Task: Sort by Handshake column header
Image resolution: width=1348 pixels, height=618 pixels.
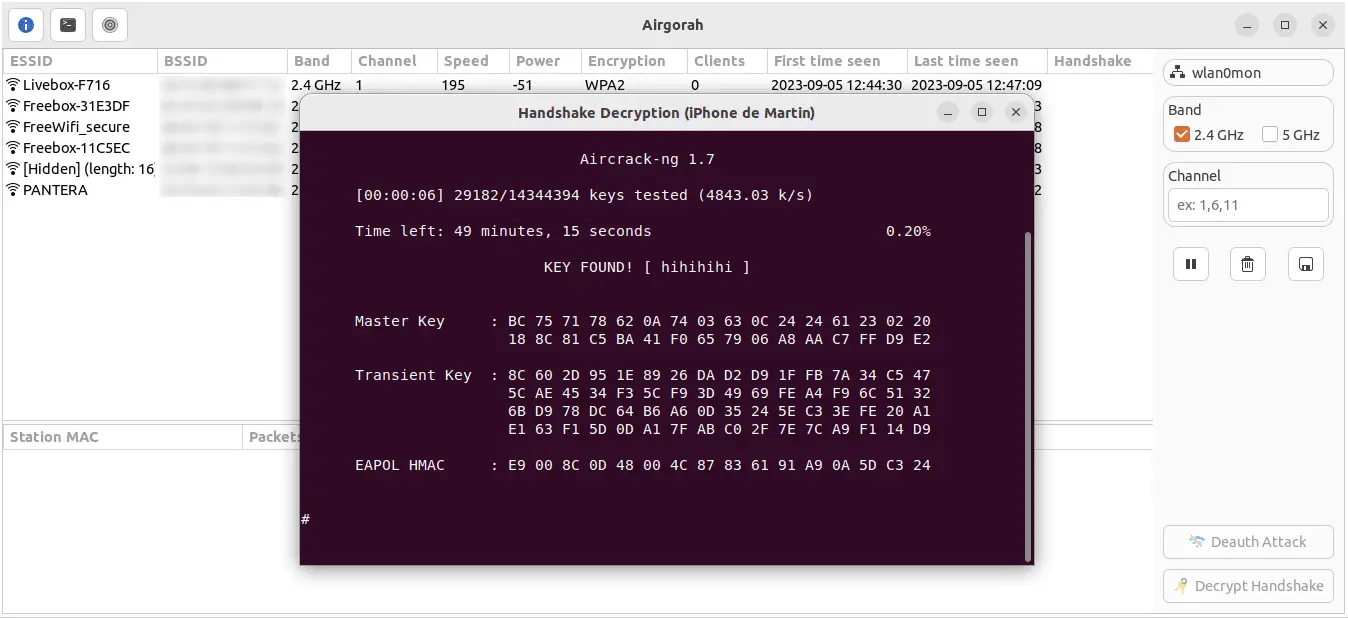Action: 1099,61
